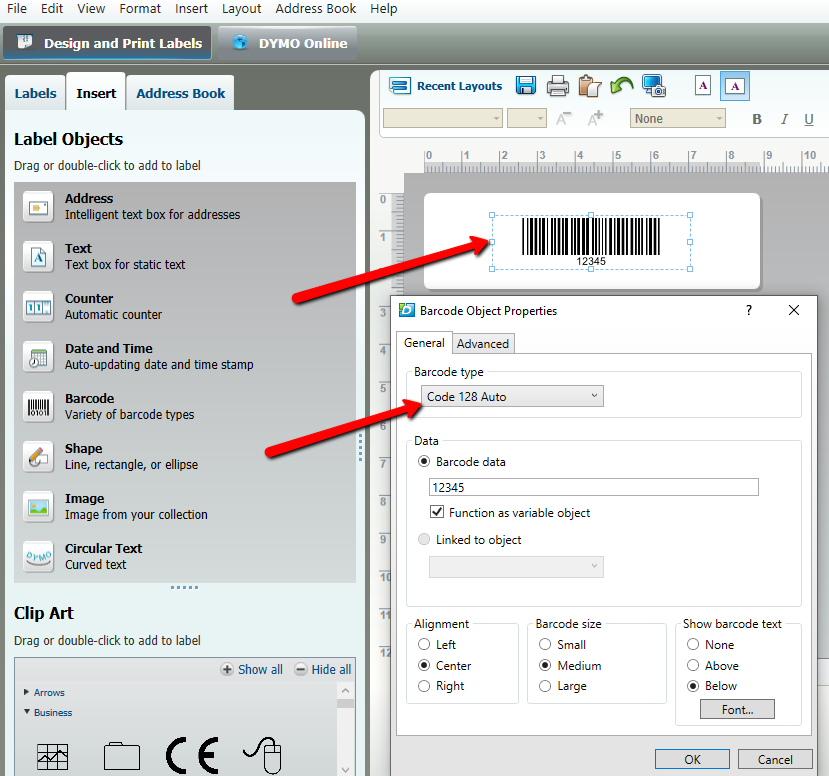Open the font size dropdown

coord(526,118)
